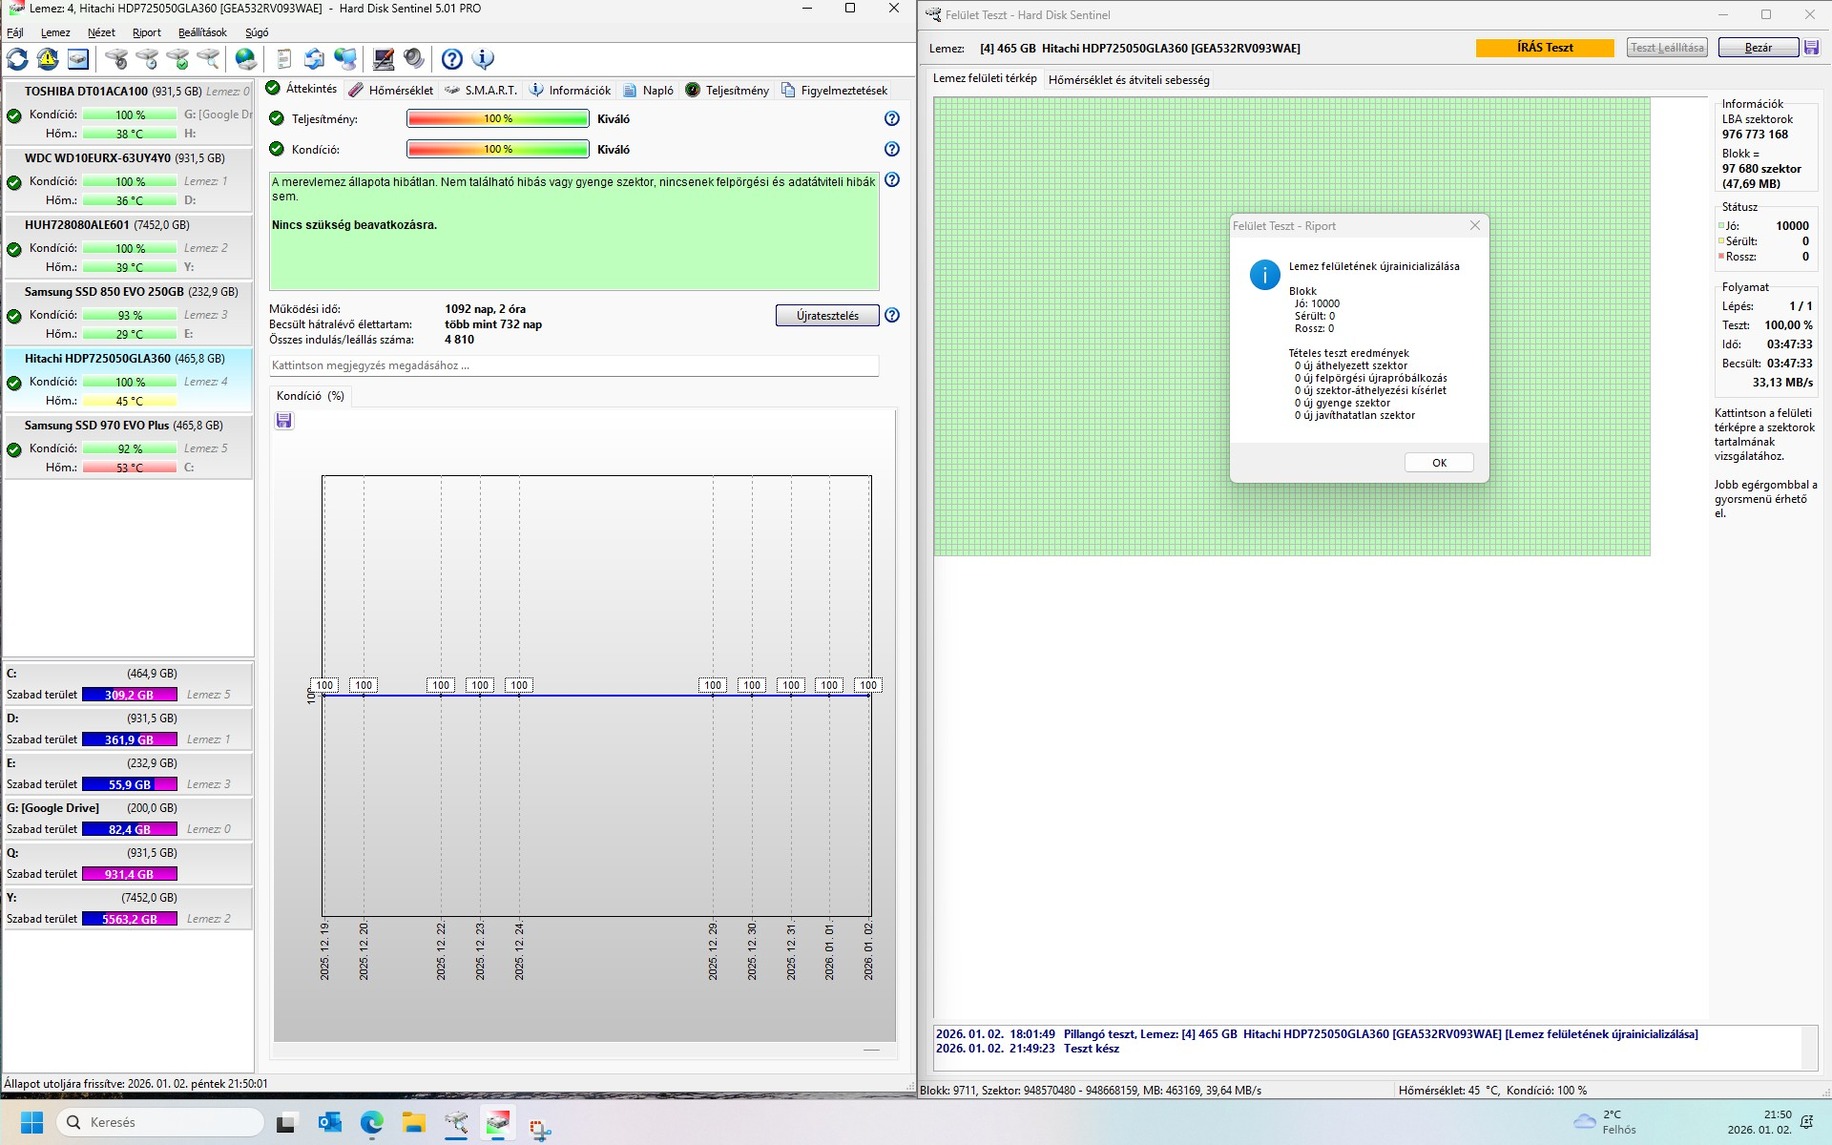Click the note field 'Kattintson megjegyzés megadásához'
Screen dimensions: 1832x1145
[574, 366]
